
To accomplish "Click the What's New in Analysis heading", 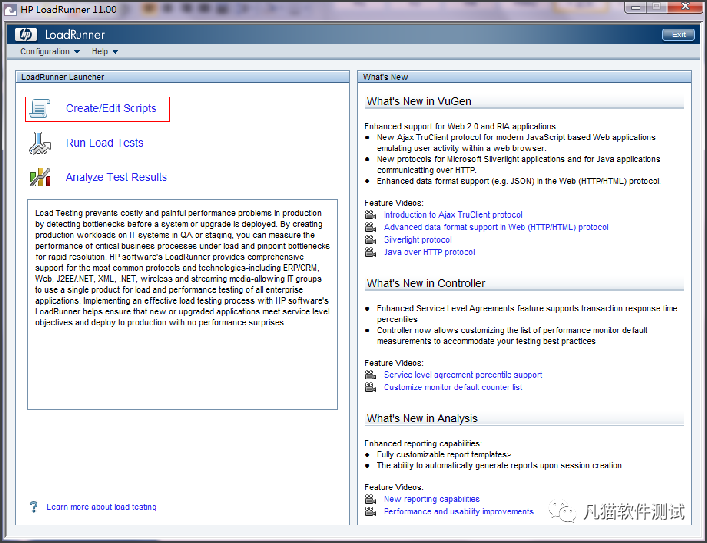I will click(x=422, y=418).
